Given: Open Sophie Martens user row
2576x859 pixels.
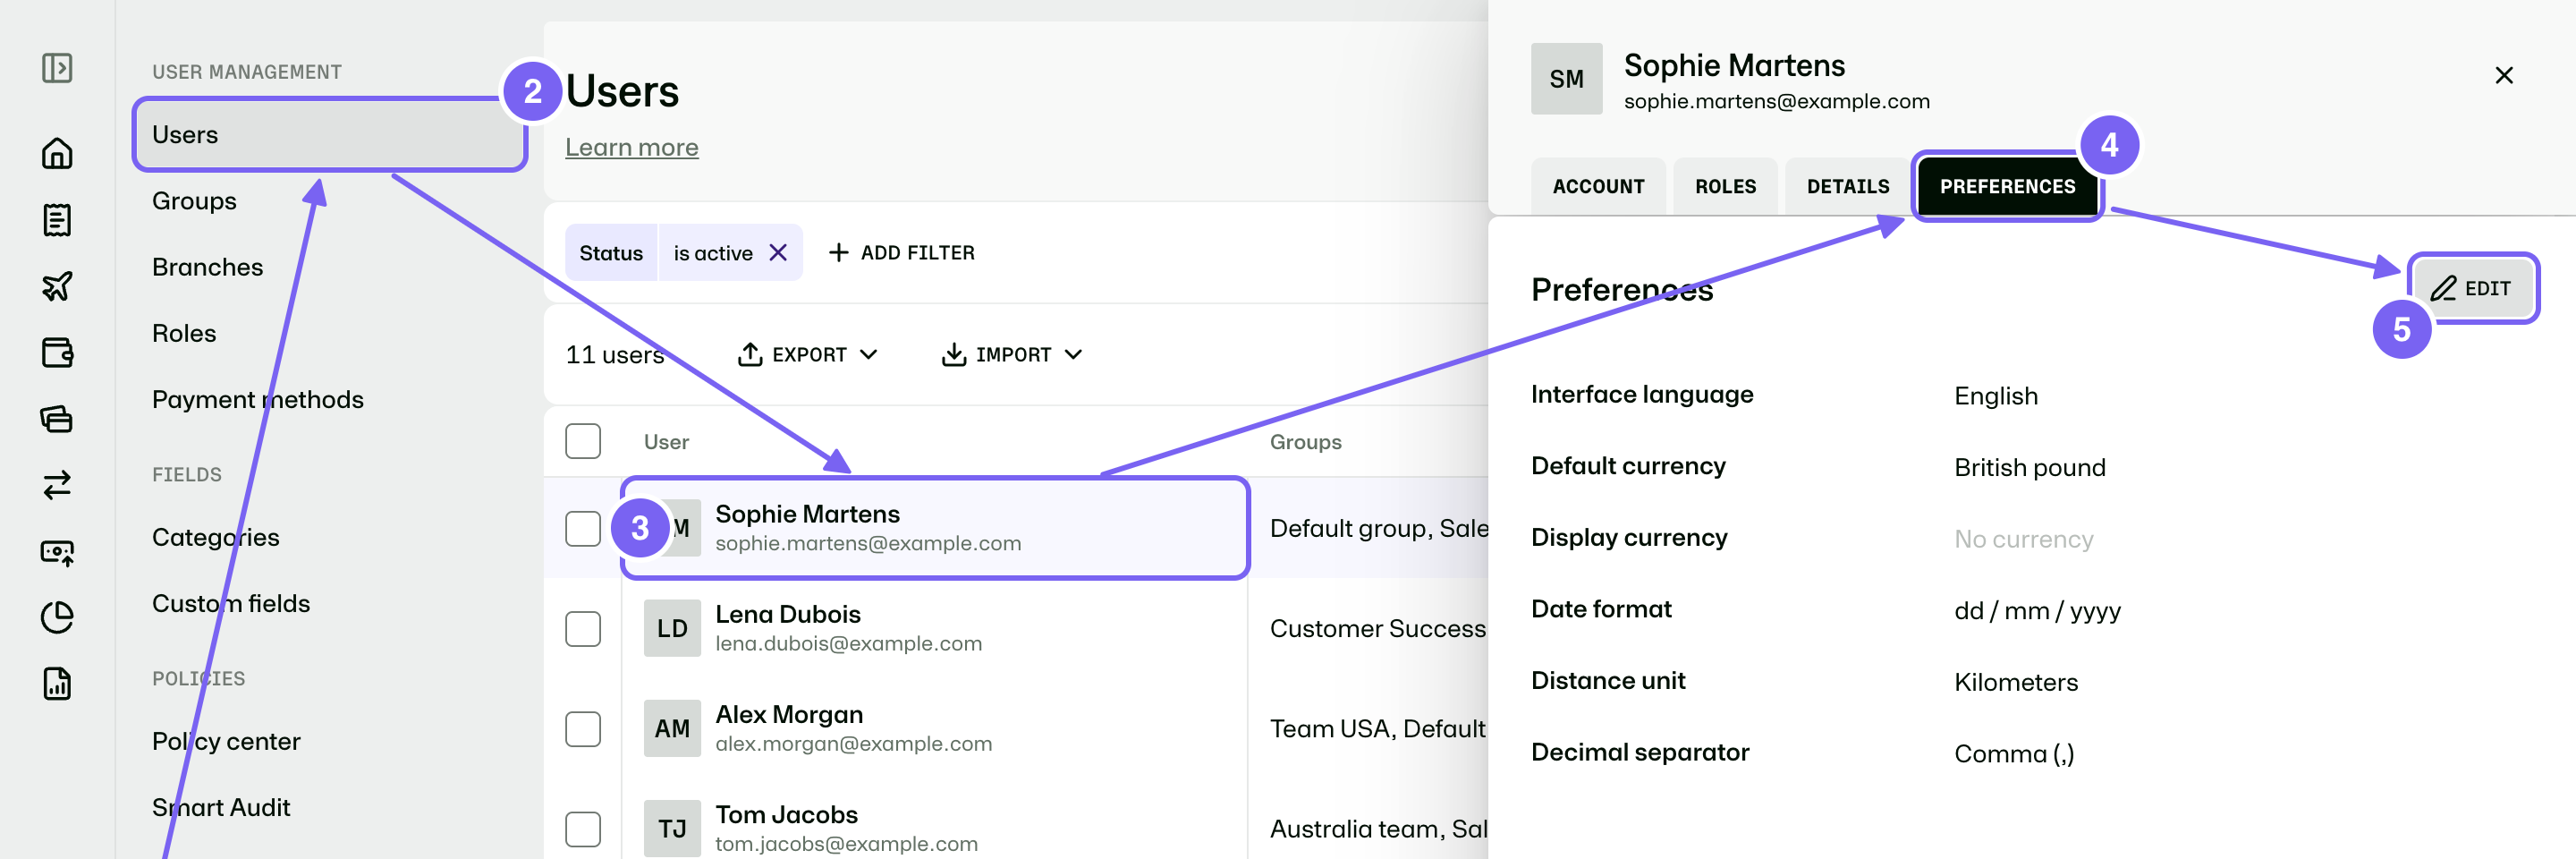Looking at the screenshot, I should [x=935, y=528].
